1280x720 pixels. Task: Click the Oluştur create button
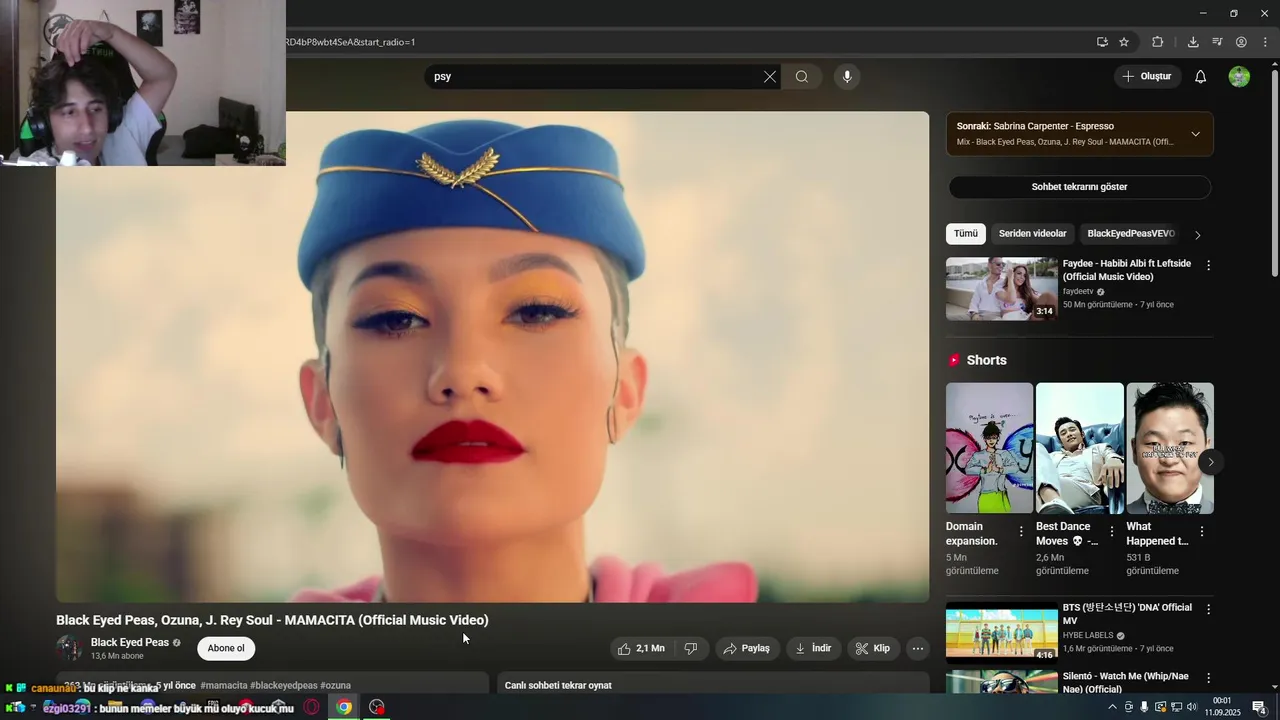click(x=1147, y=77)
